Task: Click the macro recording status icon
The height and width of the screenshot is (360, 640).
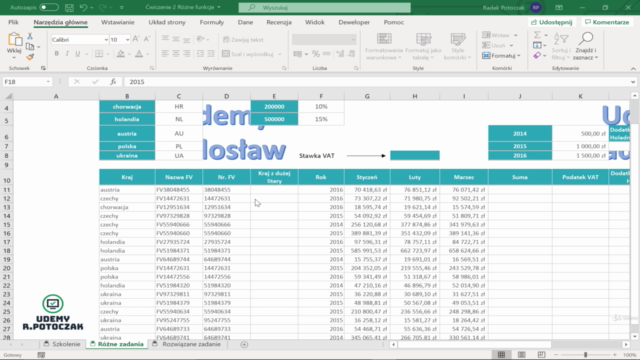Action: [41, 355]
